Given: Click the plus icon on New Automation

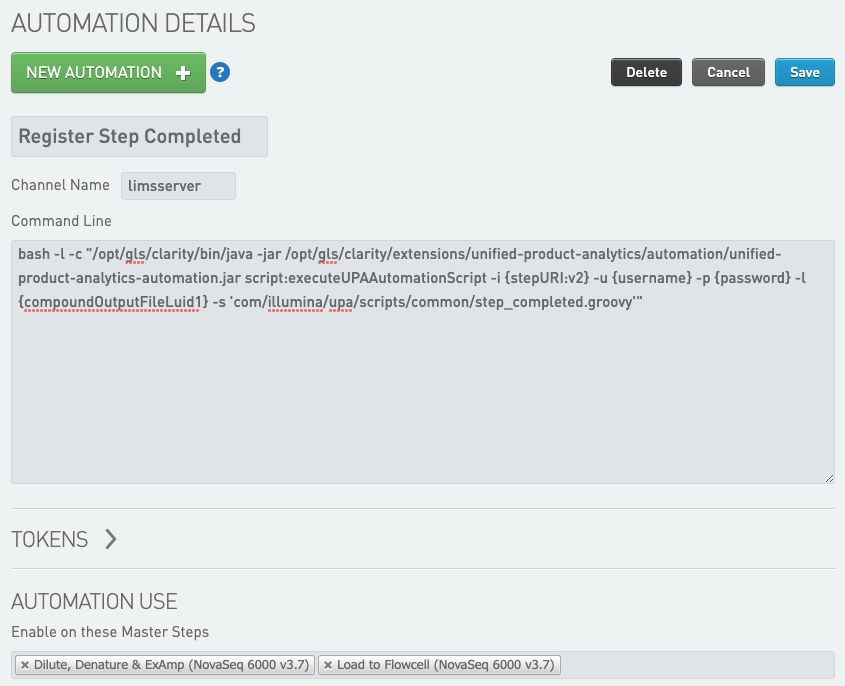Looking at the screenshot, I should (182, 73).
